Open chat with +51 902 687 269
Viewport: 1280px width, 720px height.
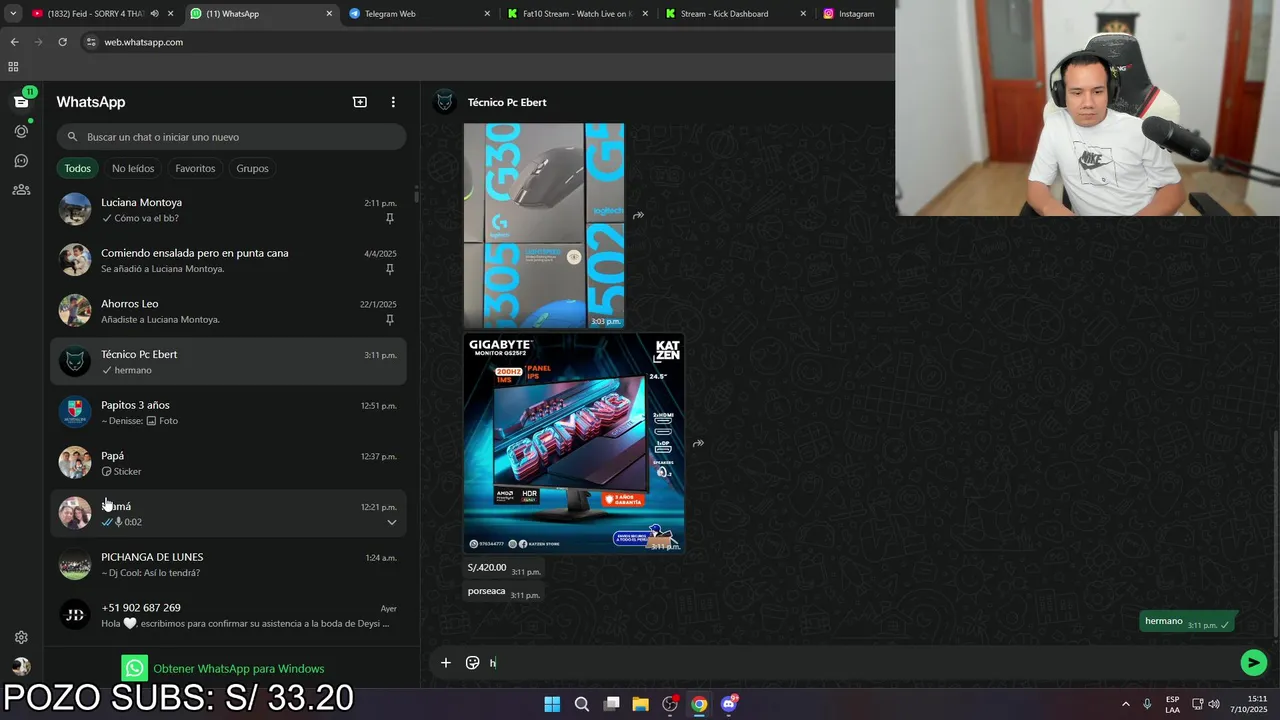coord(228,615)
